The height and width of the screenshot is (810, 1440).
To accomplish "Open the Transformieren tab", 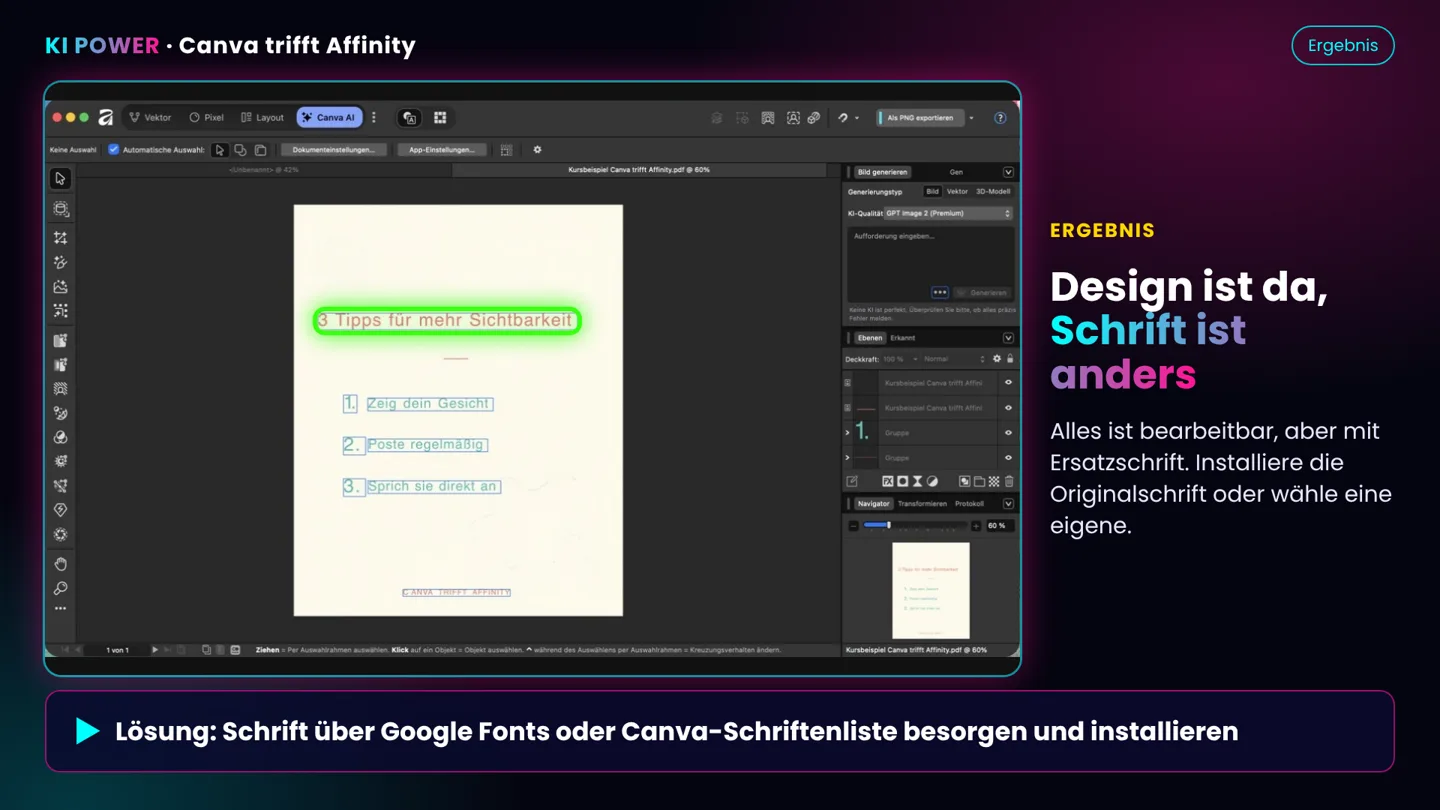I will click(922, 504).
